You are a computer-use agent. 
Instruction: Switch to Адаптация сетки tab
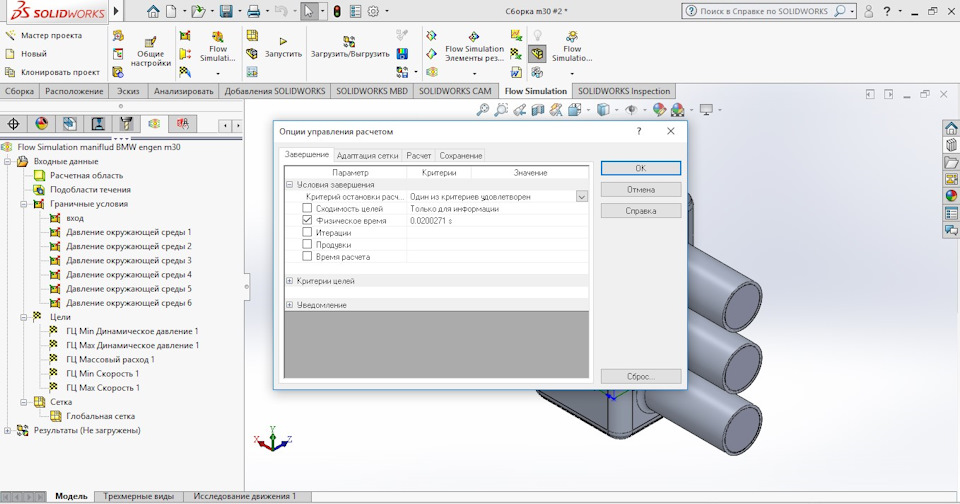[x=367, y=156]
